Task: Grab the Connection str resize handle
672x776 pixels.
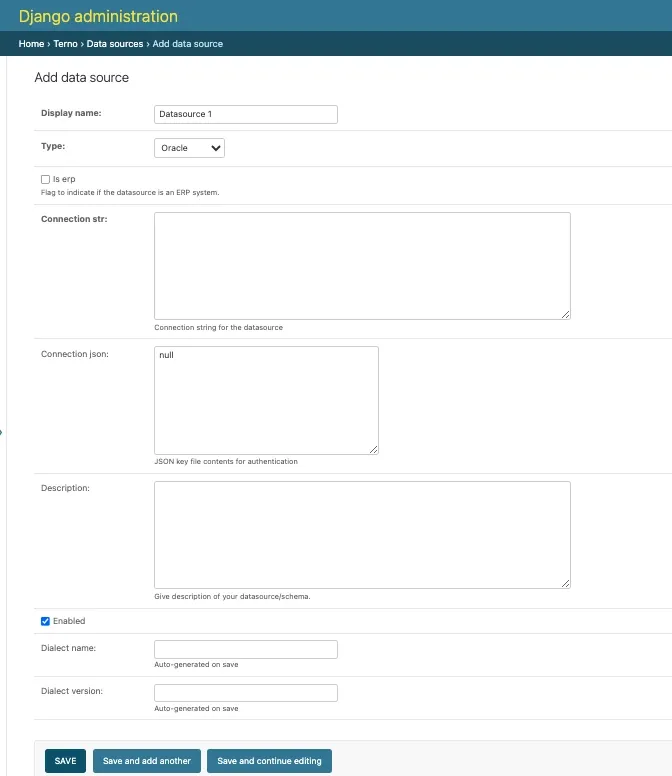Action: tap(565, 314)
